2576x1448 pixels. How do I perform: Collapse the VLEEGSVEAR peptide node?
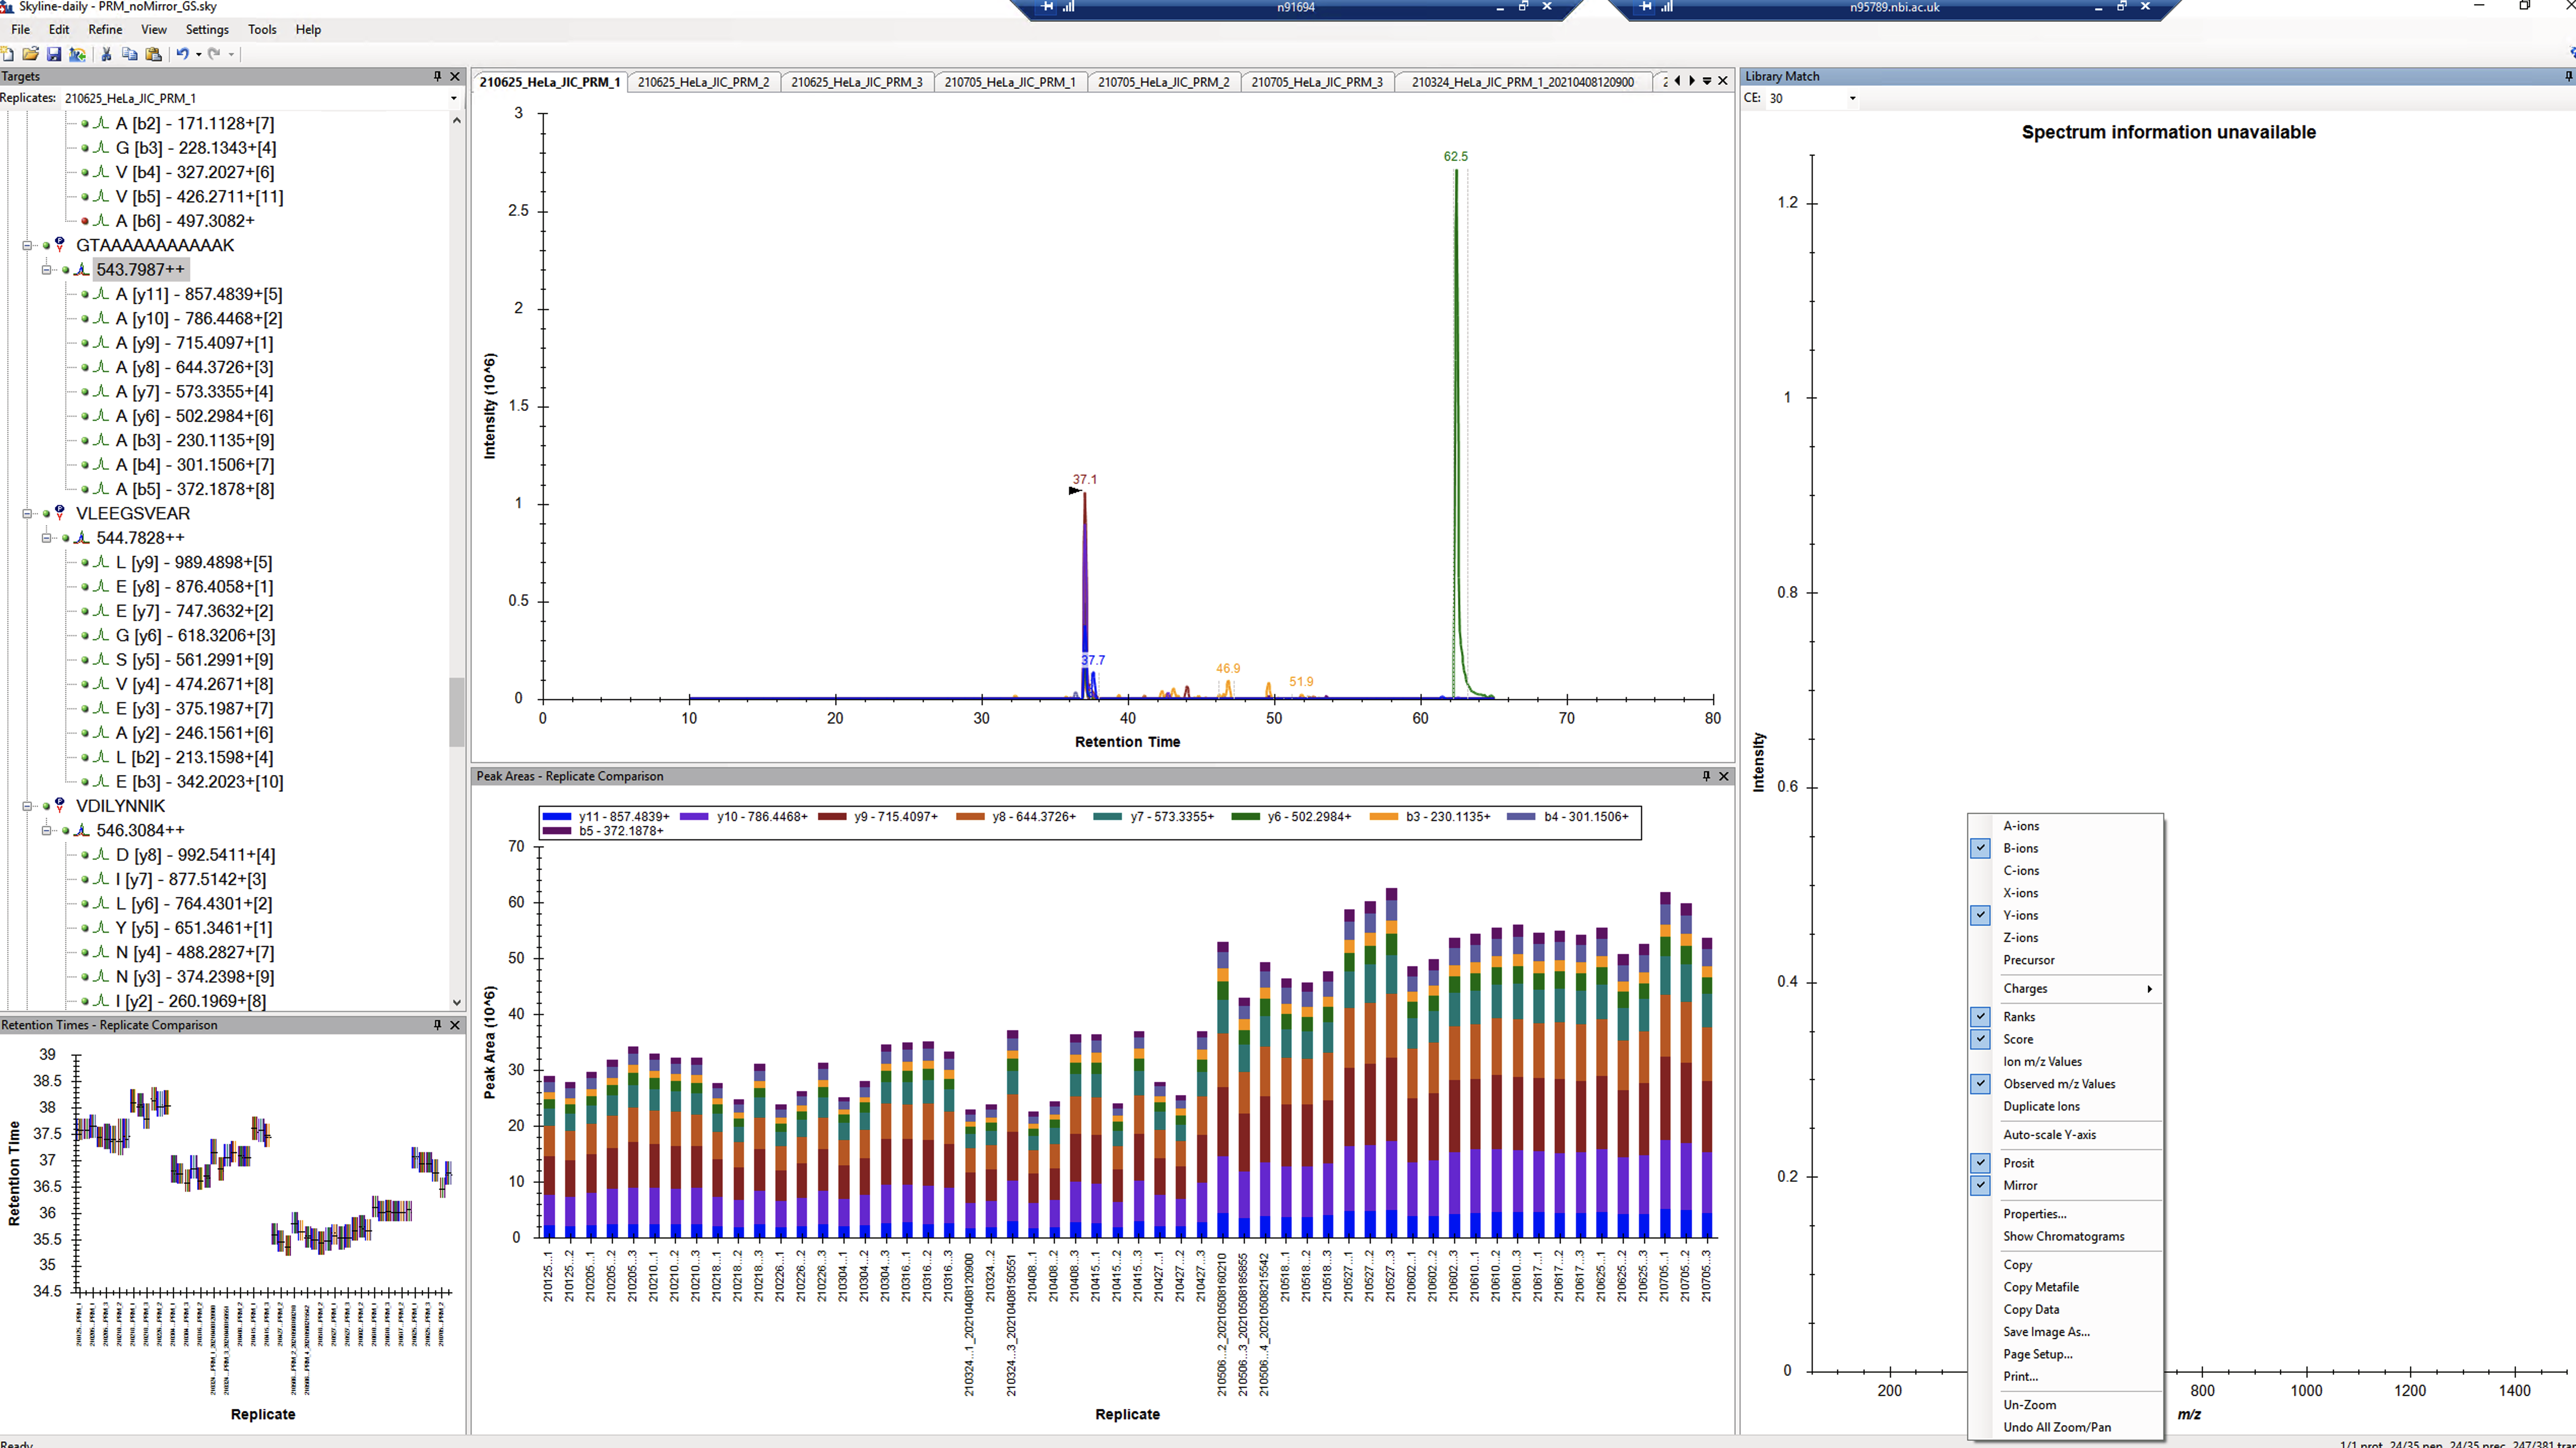[x=27, y=513]
